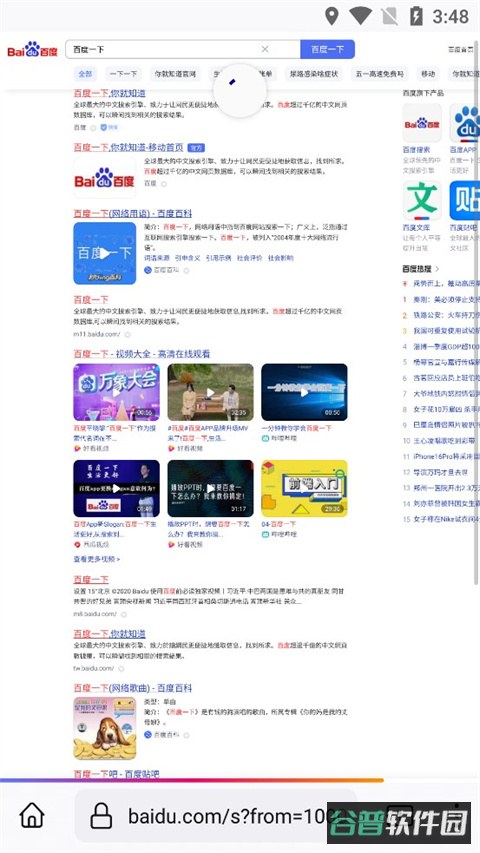Play the blue 百度一下 encyclopedia video thumbnail

point(104,253)
